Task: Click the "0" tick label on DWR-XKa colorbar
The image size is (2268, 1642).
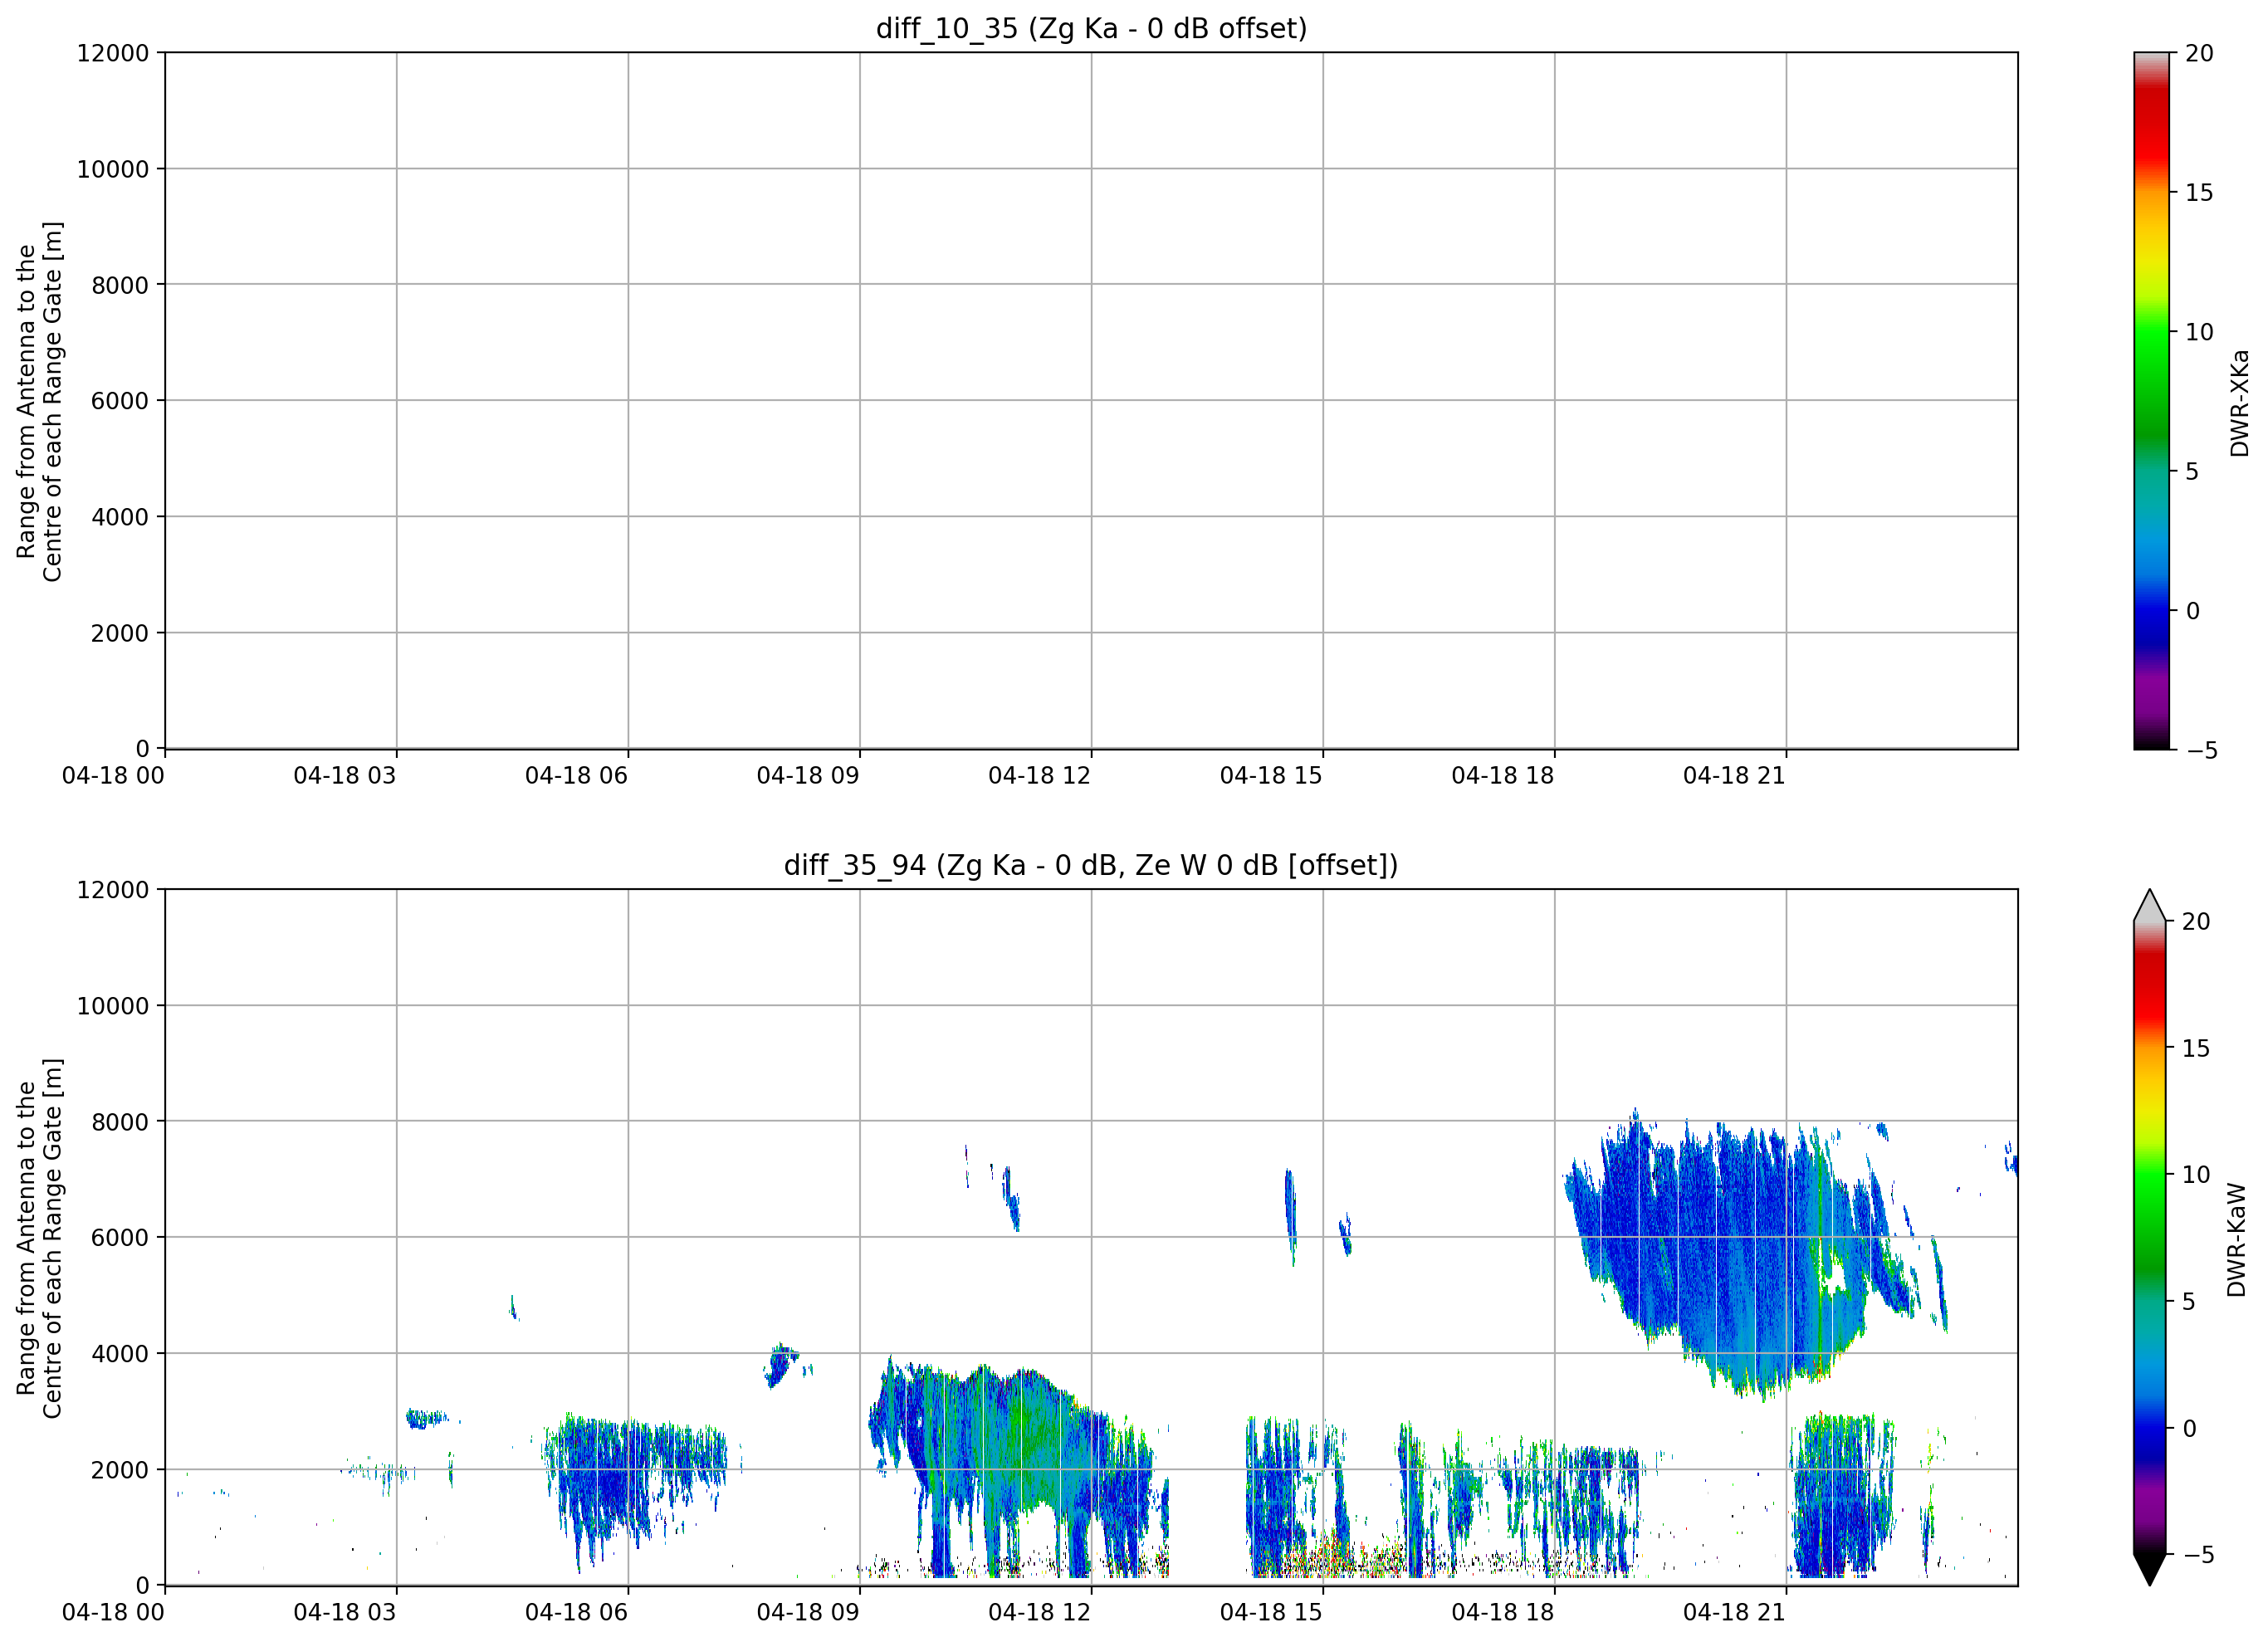Action: (2193, 610)
